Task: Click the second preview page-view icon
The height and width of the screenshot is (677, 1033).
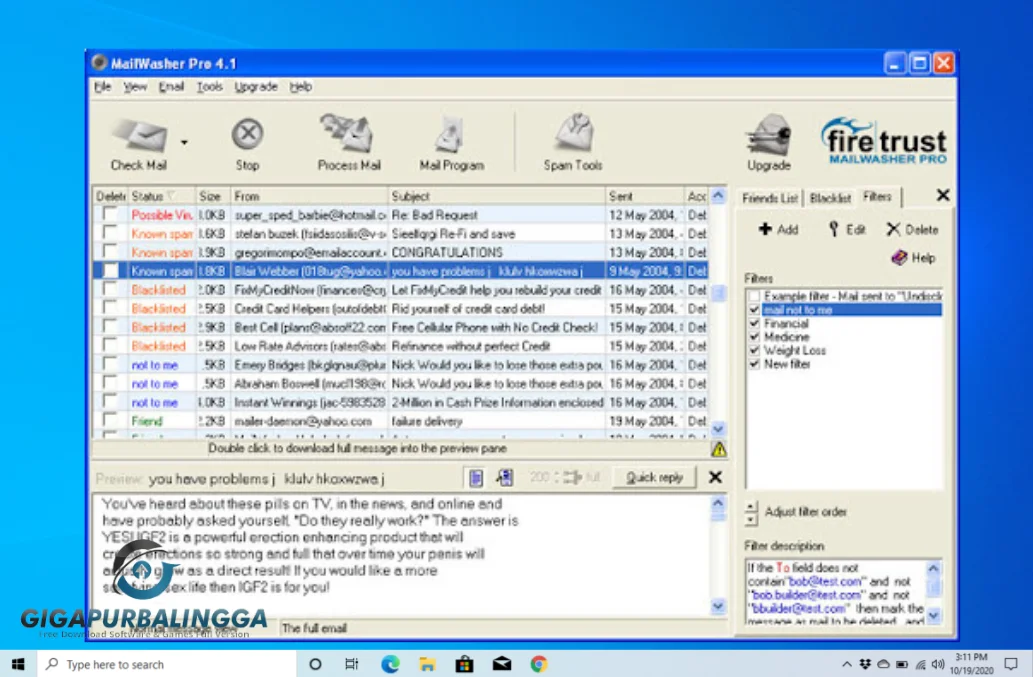Action: (x=505, y=477)
